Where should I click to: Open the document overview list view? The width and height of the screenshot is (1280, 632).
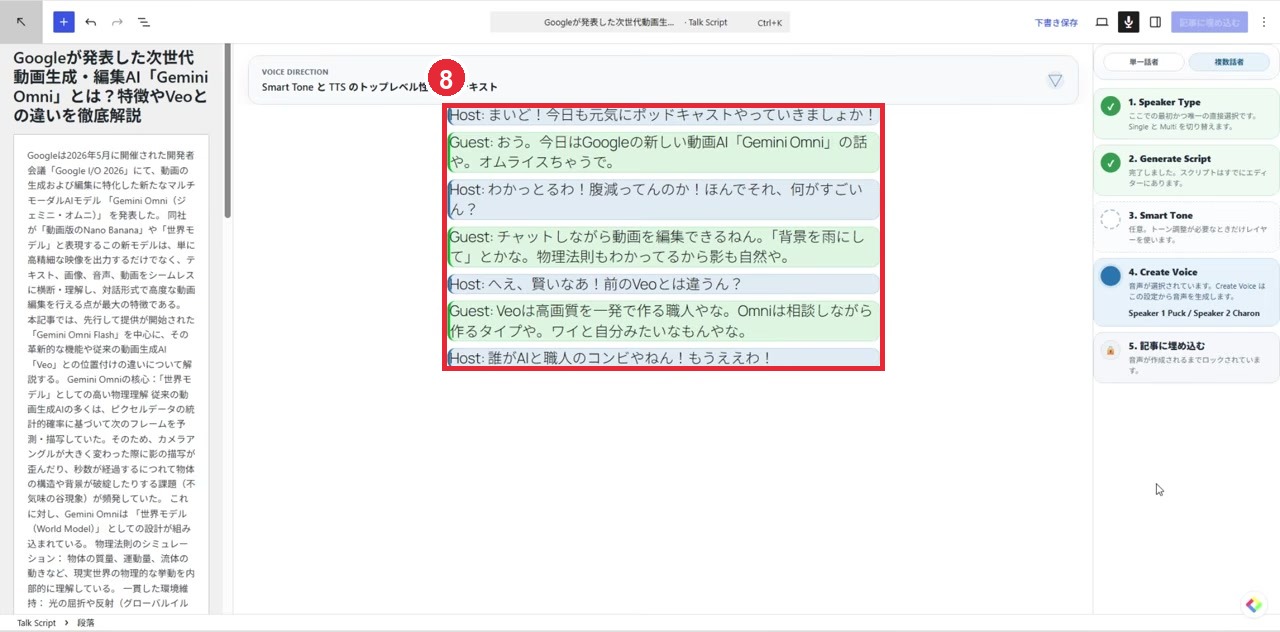[143, 21]
